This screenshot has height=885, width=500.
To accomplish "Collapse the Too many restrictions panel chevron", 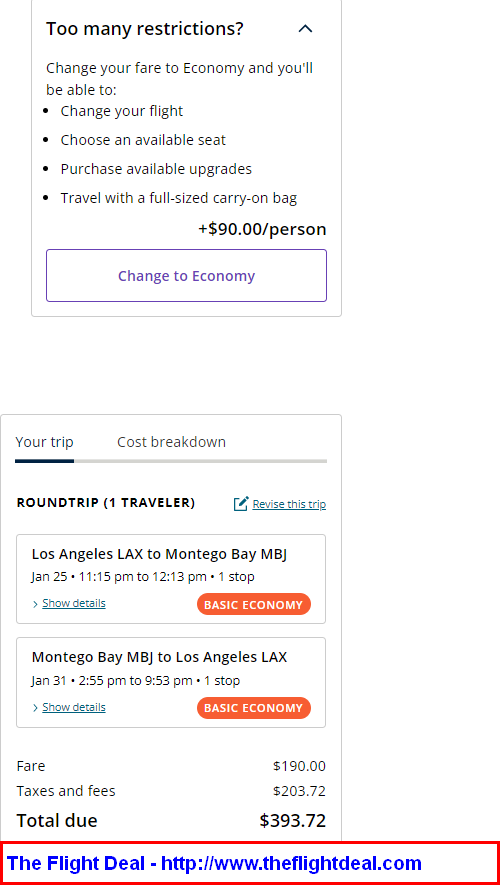I will coord(305,29).
